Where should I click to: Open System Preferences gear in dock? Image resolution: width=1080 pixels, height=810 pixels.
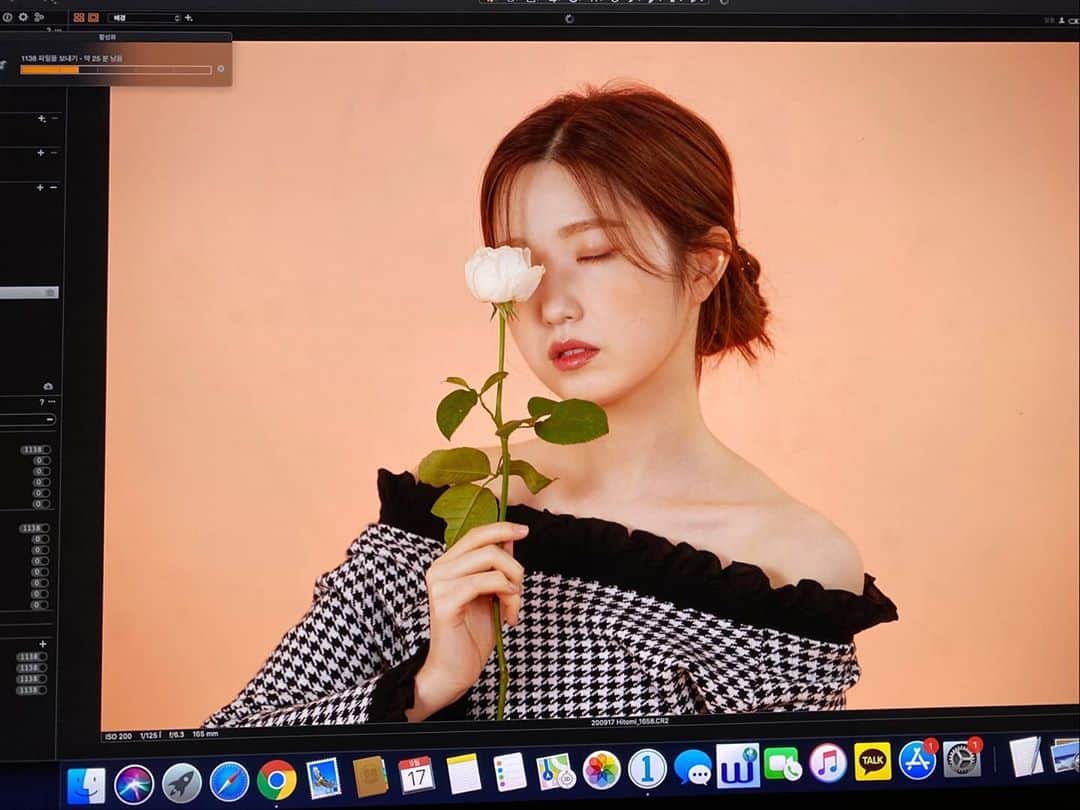(962, 758)
